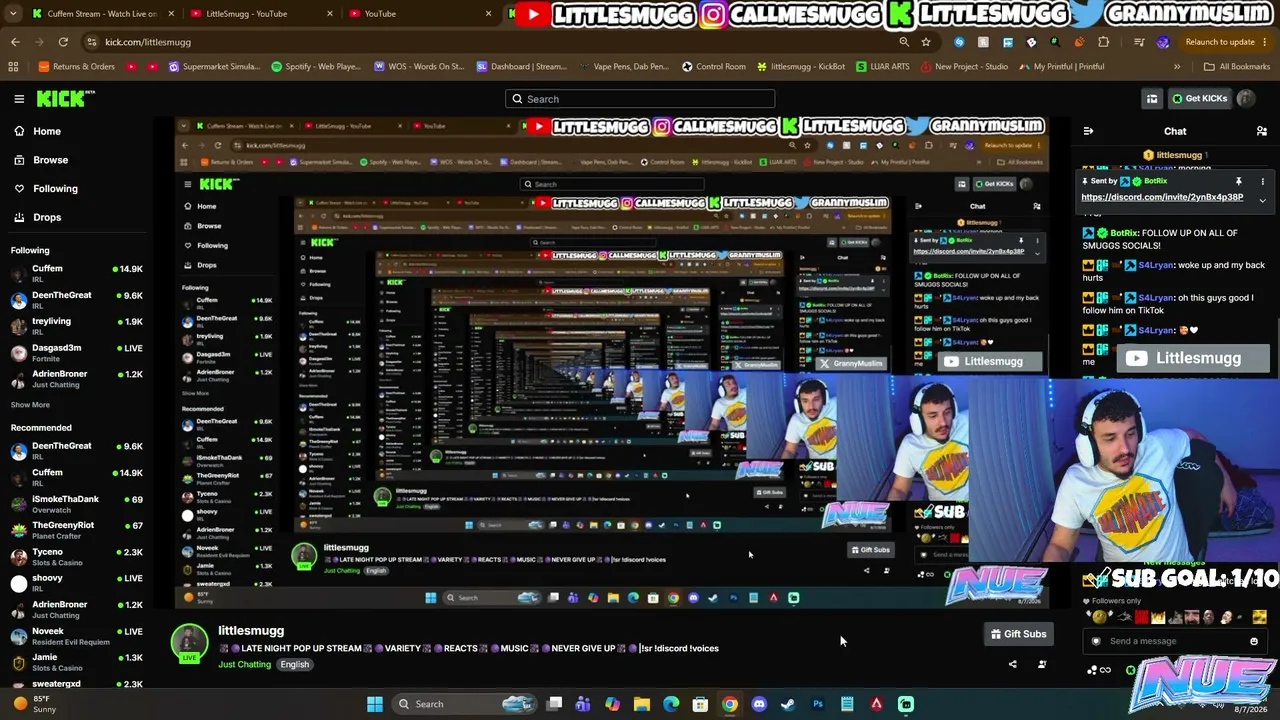Click the Windows taskbar Search box
The image size is (1280, 720).
[x=463, y=704]
